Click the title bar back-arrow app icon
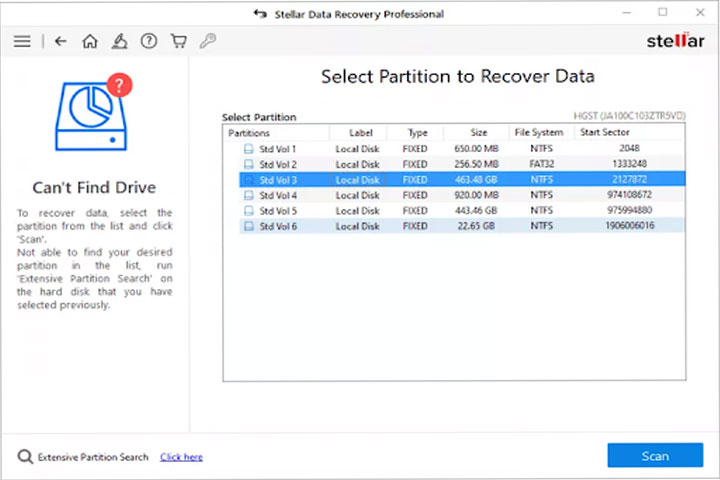720x480 pixels. click(260, 14)
